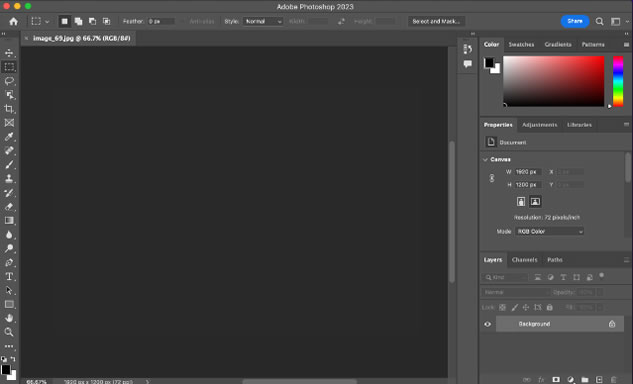Select the Path Selection tool
Viewport: 633px width, 384px height.
coord(9,290)
